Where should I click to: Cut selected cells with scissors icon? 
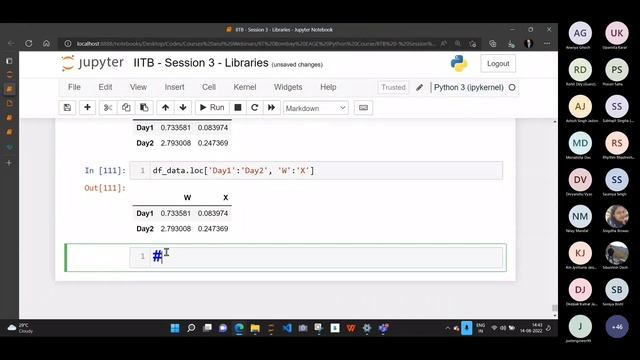click(x=108, y=108)
